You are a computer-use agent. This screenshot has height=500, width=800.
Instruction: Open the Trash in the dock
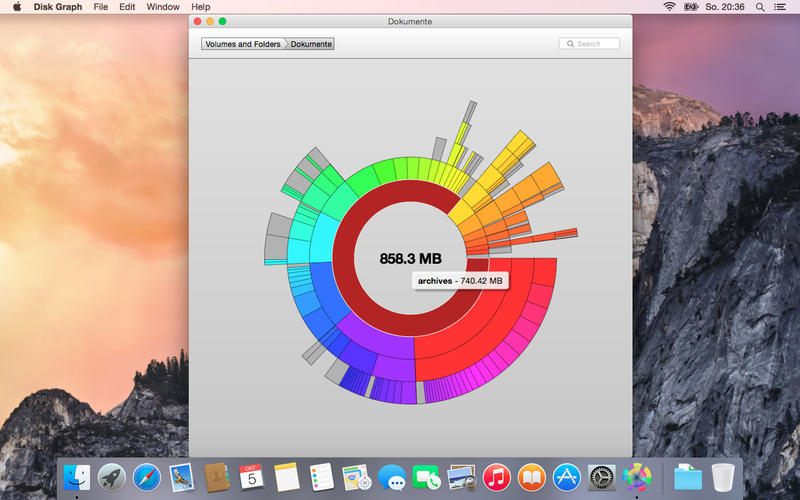tap(722, 478)
